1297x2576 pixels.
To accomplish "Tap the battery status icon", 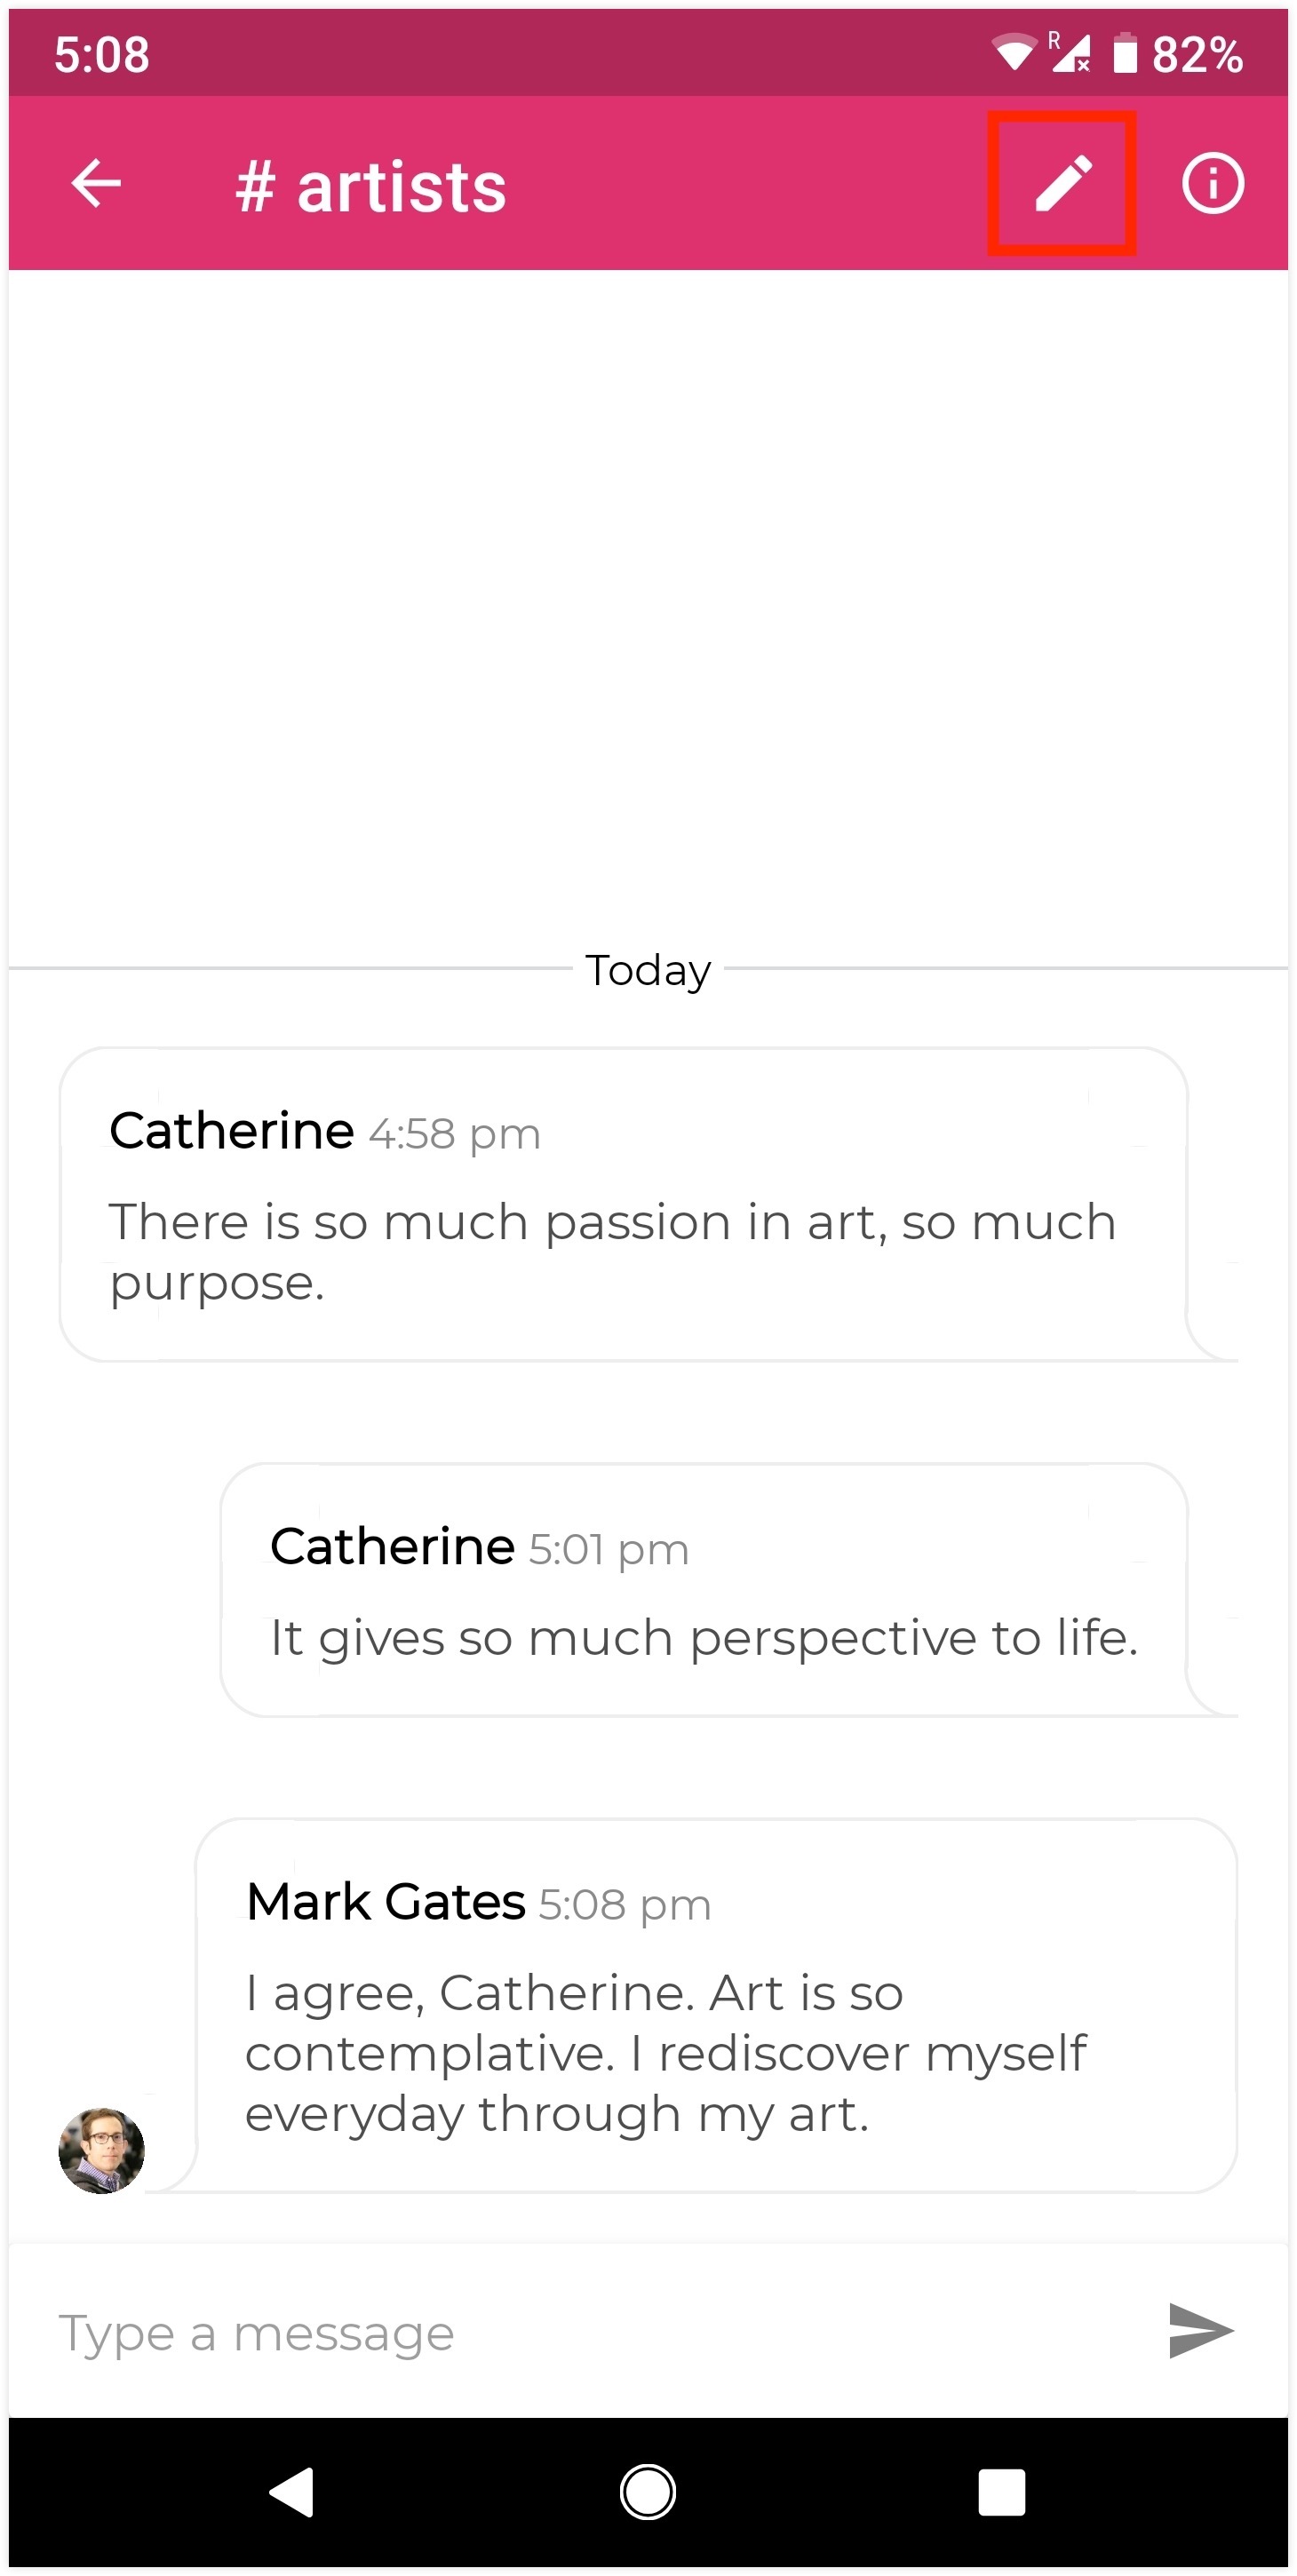I will point(1125,53).
